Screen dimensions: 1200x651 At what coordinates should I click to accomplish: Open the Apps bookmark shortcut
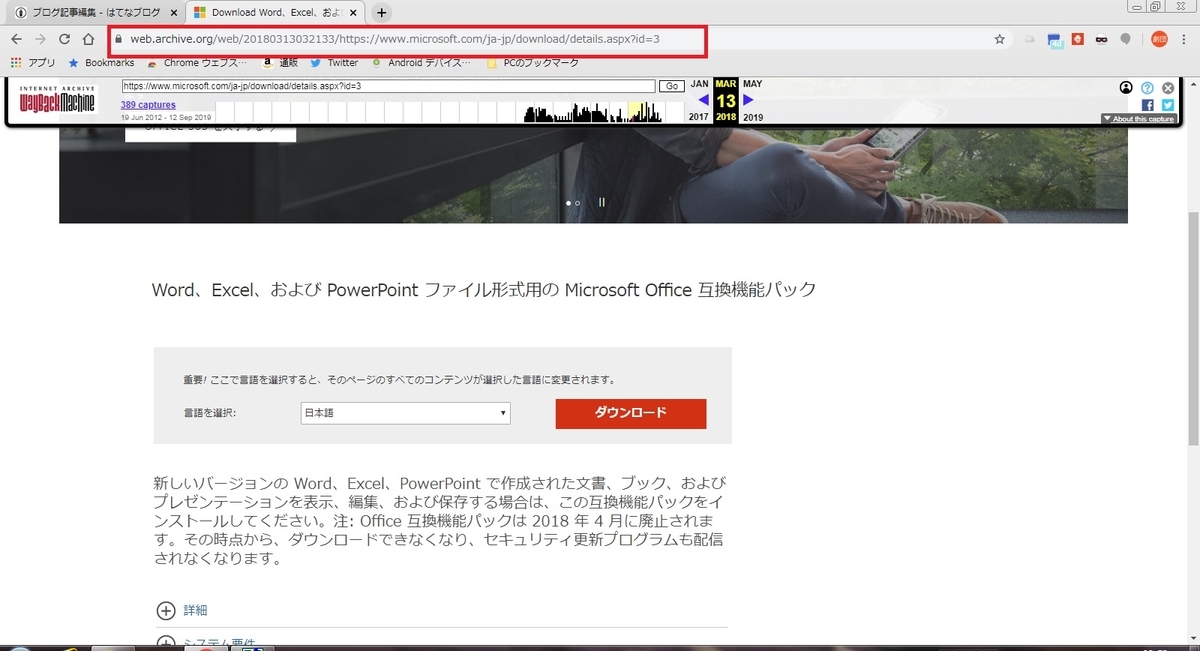[33, 62]
